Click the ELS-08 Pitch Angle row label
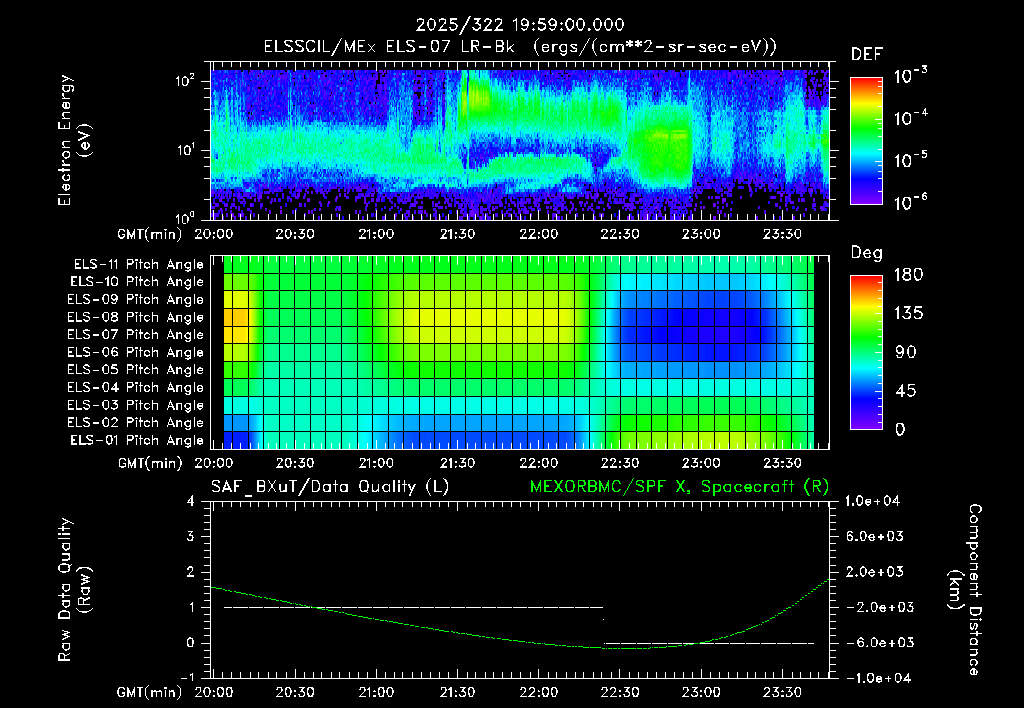 click(x=136, y=317)
